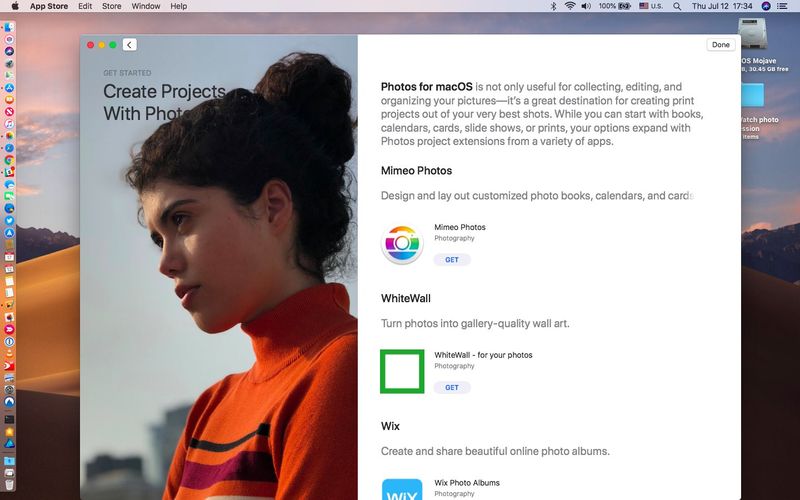
Task: Go back using the chevron button
Action: [x=130, y=45]
